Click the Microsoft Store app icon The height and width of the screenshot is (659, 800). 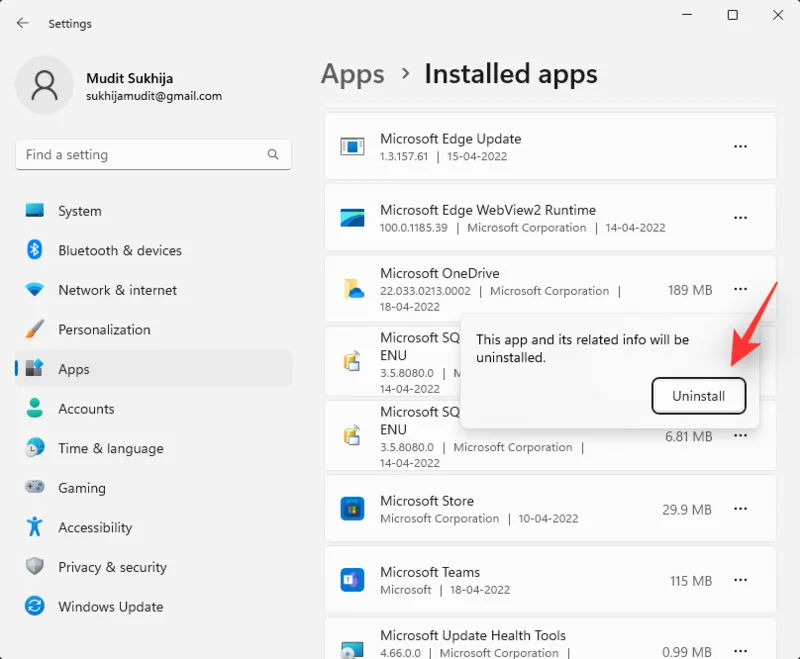click(351, 508)
